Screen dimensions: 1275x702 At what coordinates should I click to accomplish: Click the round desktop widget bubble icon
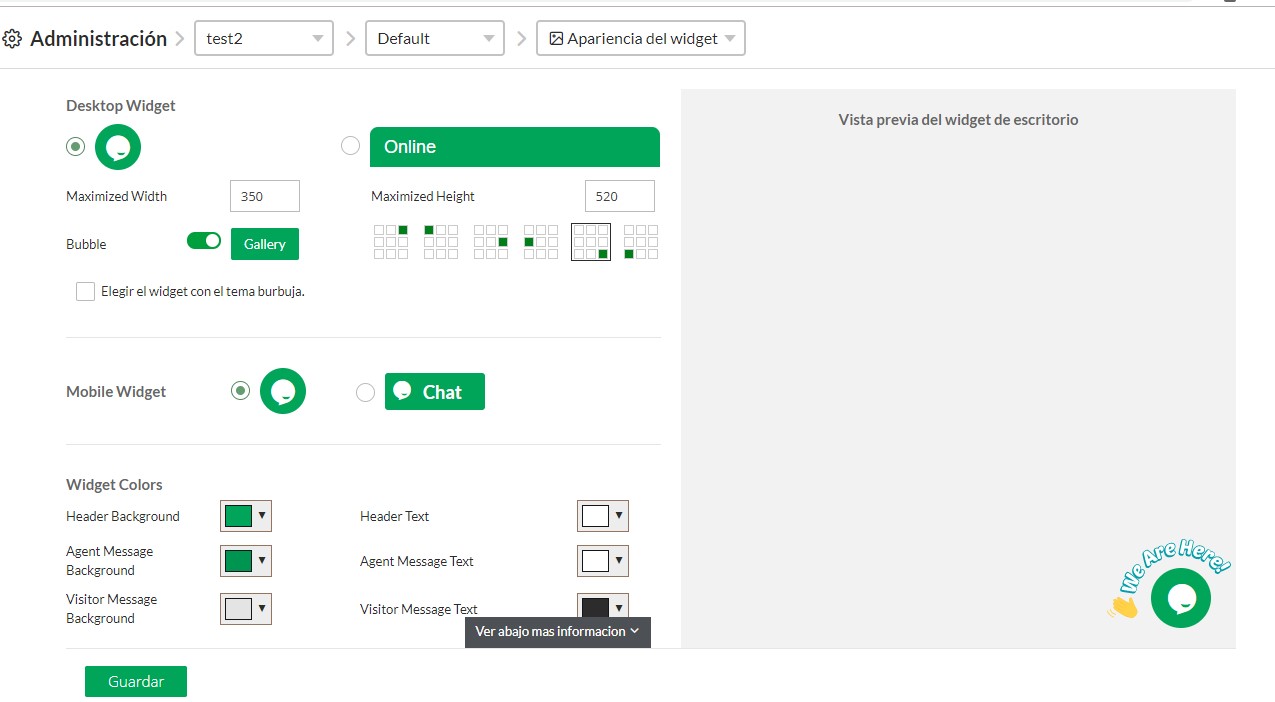coord(118,147)
